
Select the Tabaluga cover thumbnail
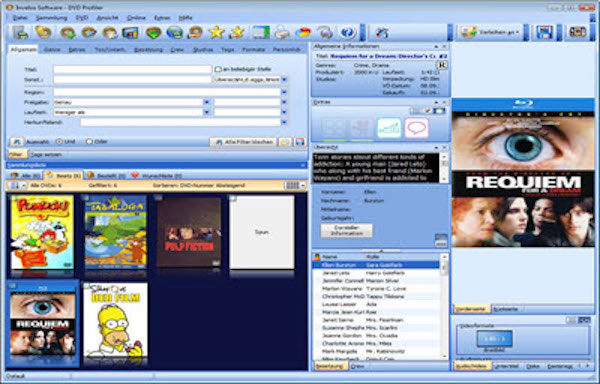[116, 232]
